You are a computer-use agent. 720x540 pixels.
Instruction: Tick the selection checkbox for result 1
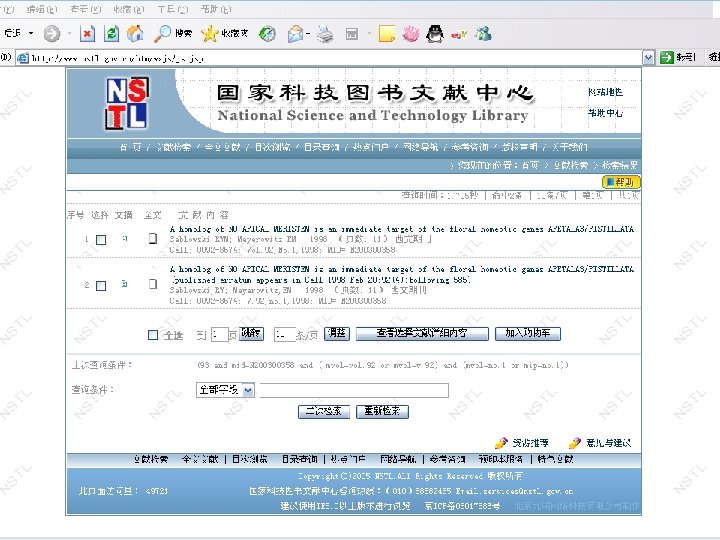click(x=101, y=240)
